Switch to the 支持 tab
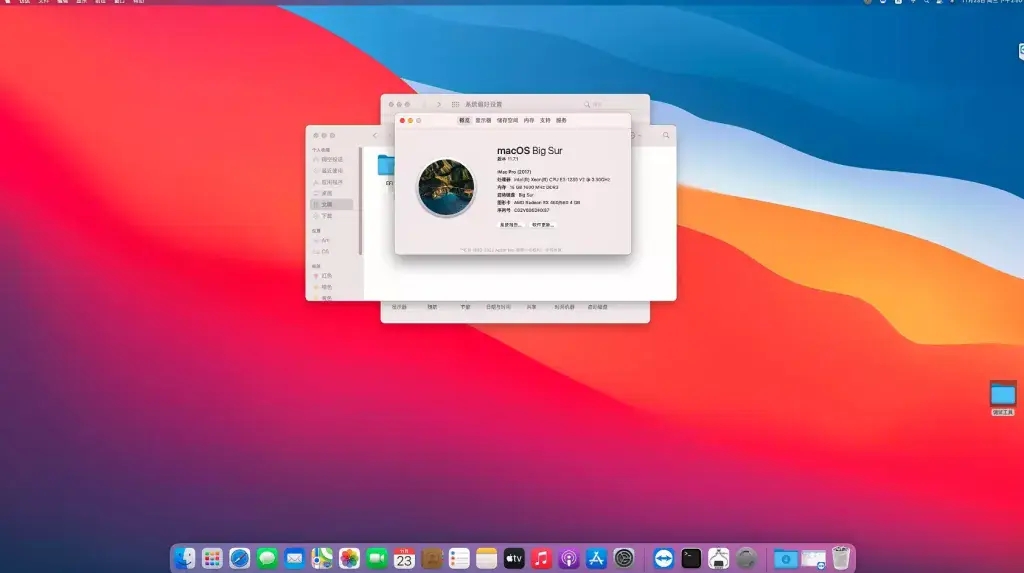This screenshot has width=1024, height=573. (545, 120)
